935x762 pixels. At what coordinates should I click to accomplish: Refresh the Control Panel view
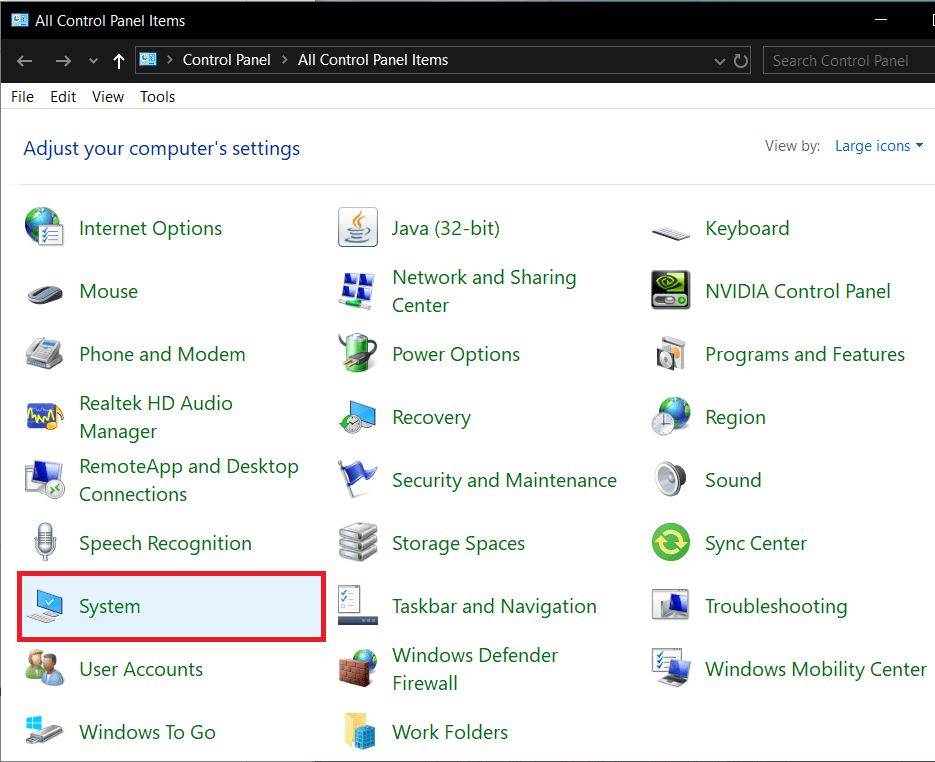point(741,61)
